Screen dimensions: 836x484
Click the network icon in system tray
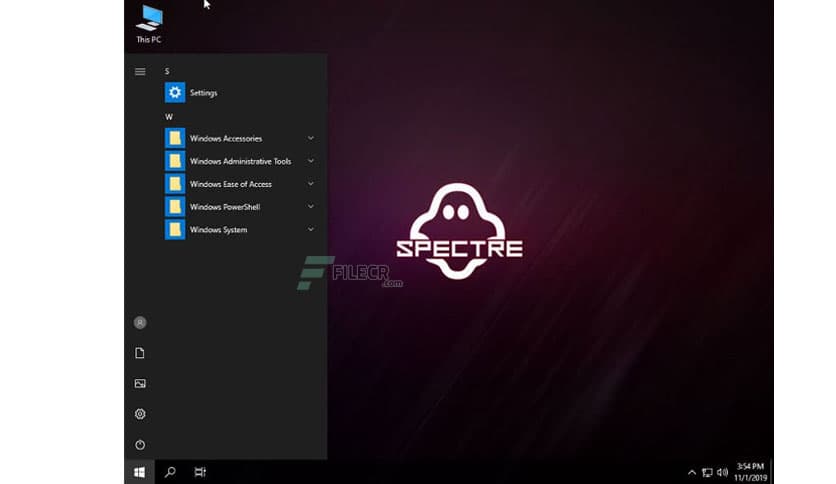coord(708,472)
